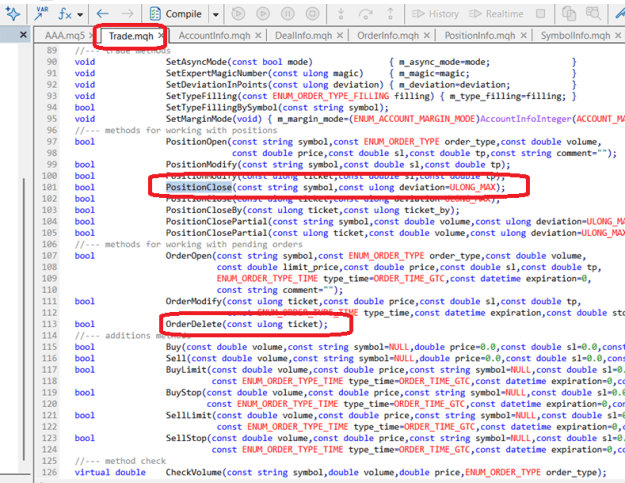
Task: Click the highlighted PositionClose text on line 101
Action: click(x=199, y=187)
